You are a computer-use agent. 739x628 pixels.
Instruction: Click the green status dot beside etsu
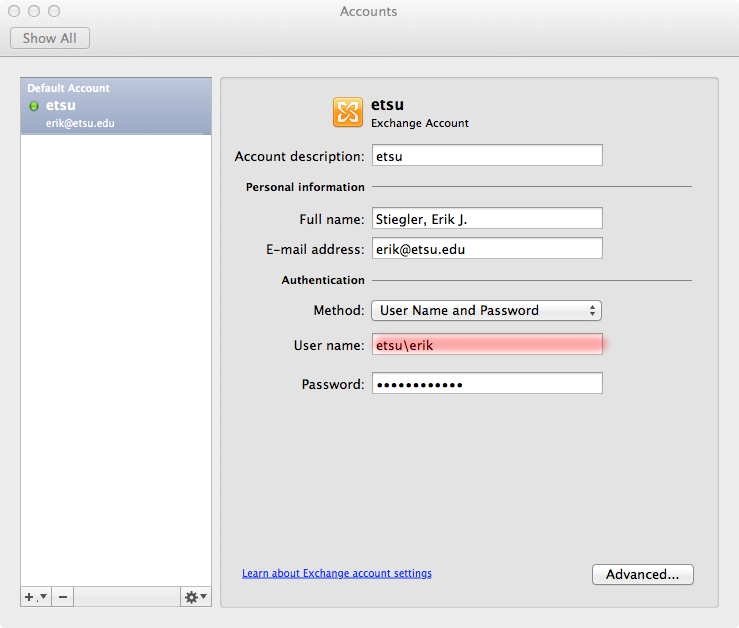(34, 106)
